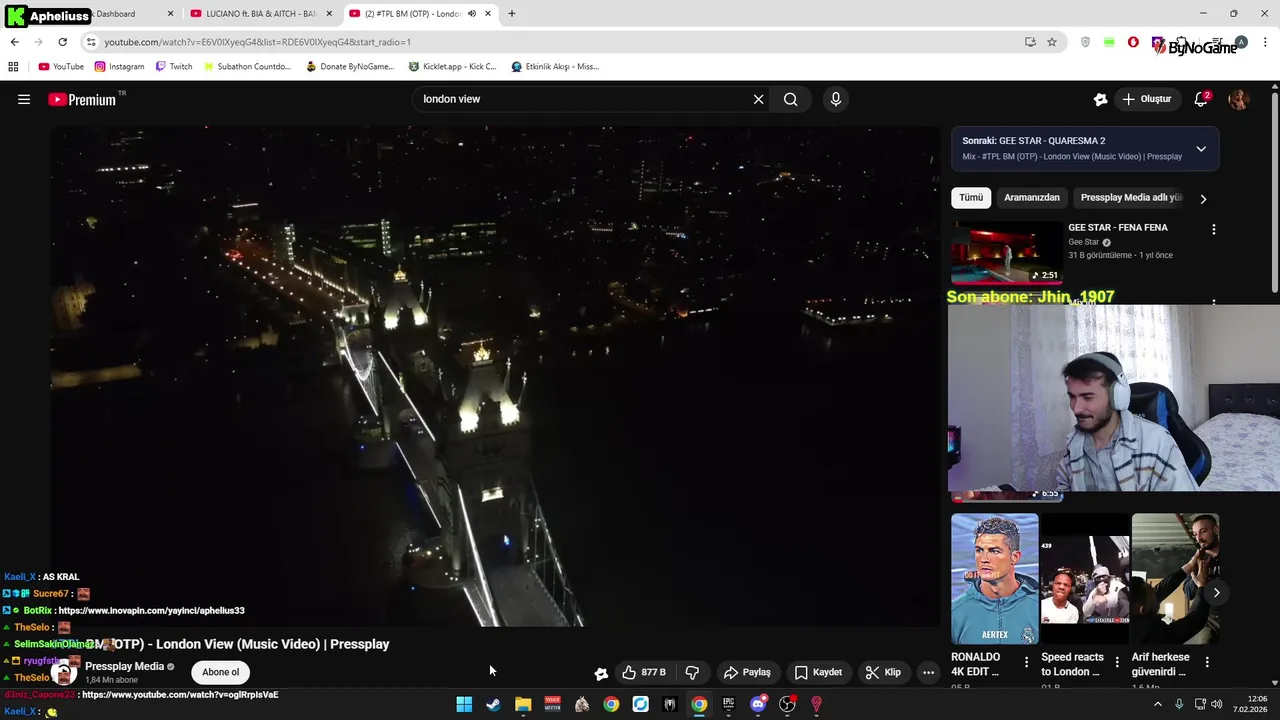Open volume control in system tray
The width and height of the screenshot is (1280, 720).
pos(1217,704)
